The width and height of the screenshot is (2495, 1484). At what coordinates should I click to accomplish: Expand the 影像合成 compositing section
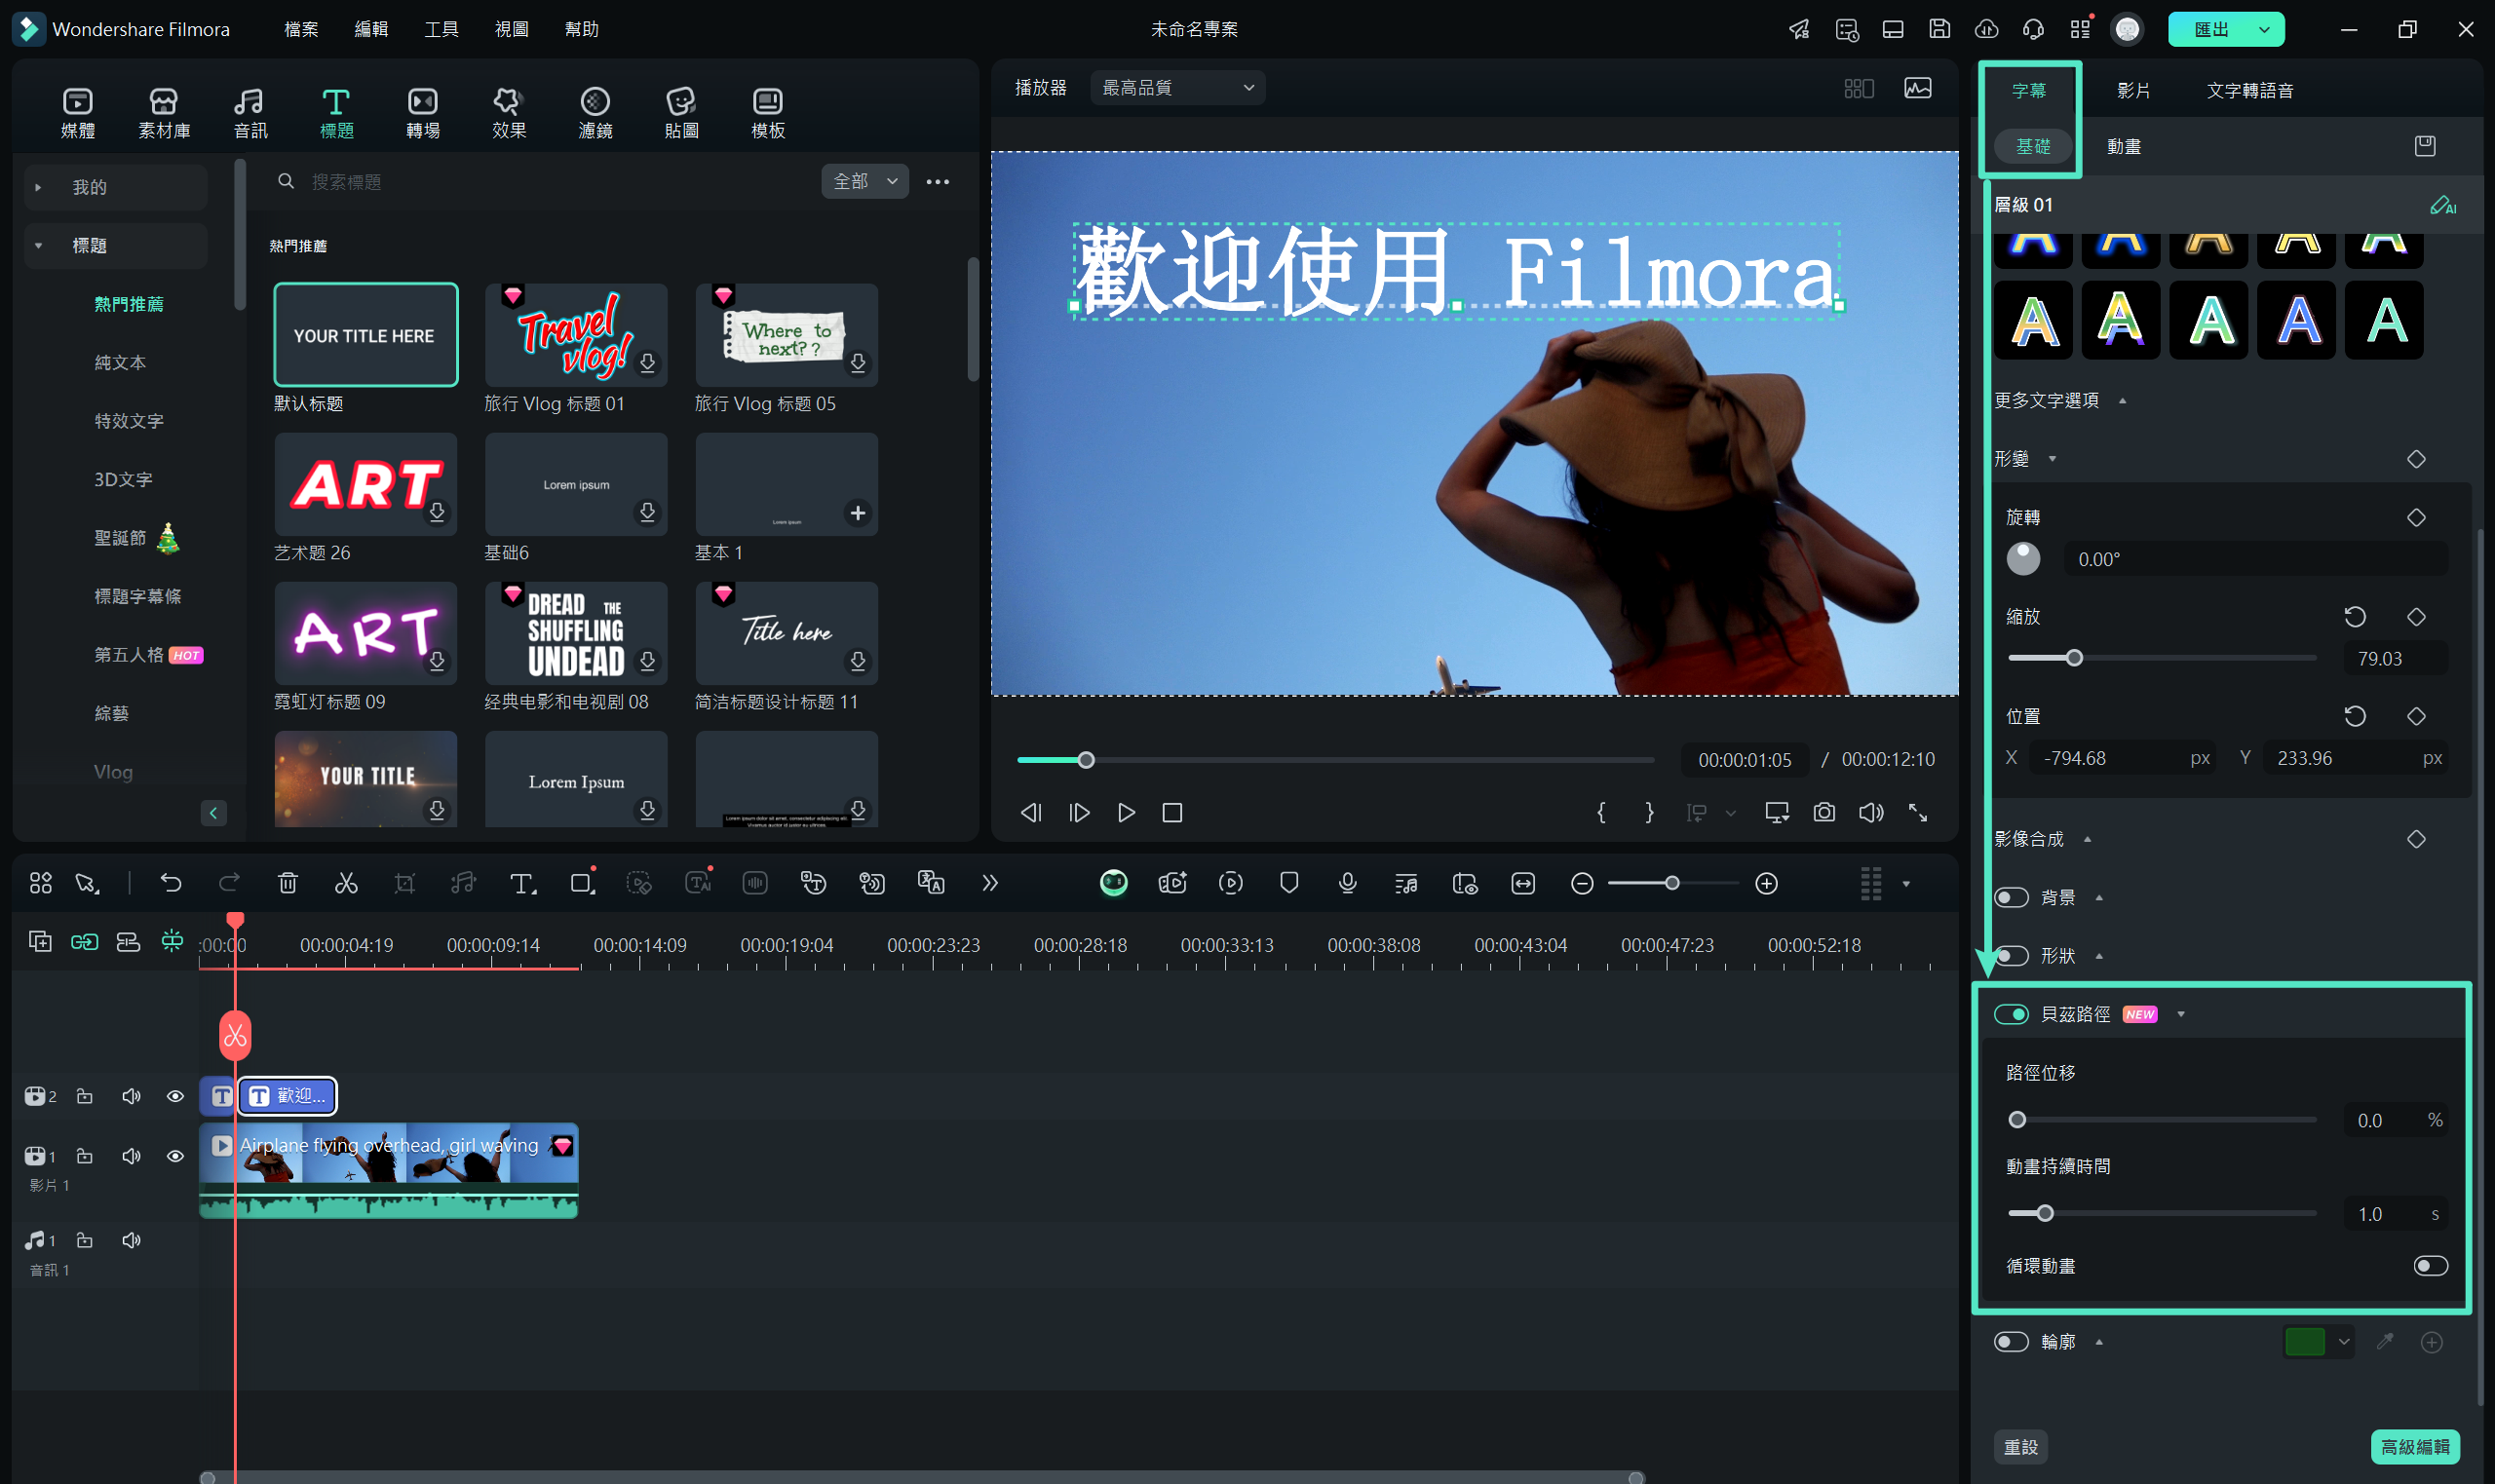pyautogui.click(x=2088, y=839)
